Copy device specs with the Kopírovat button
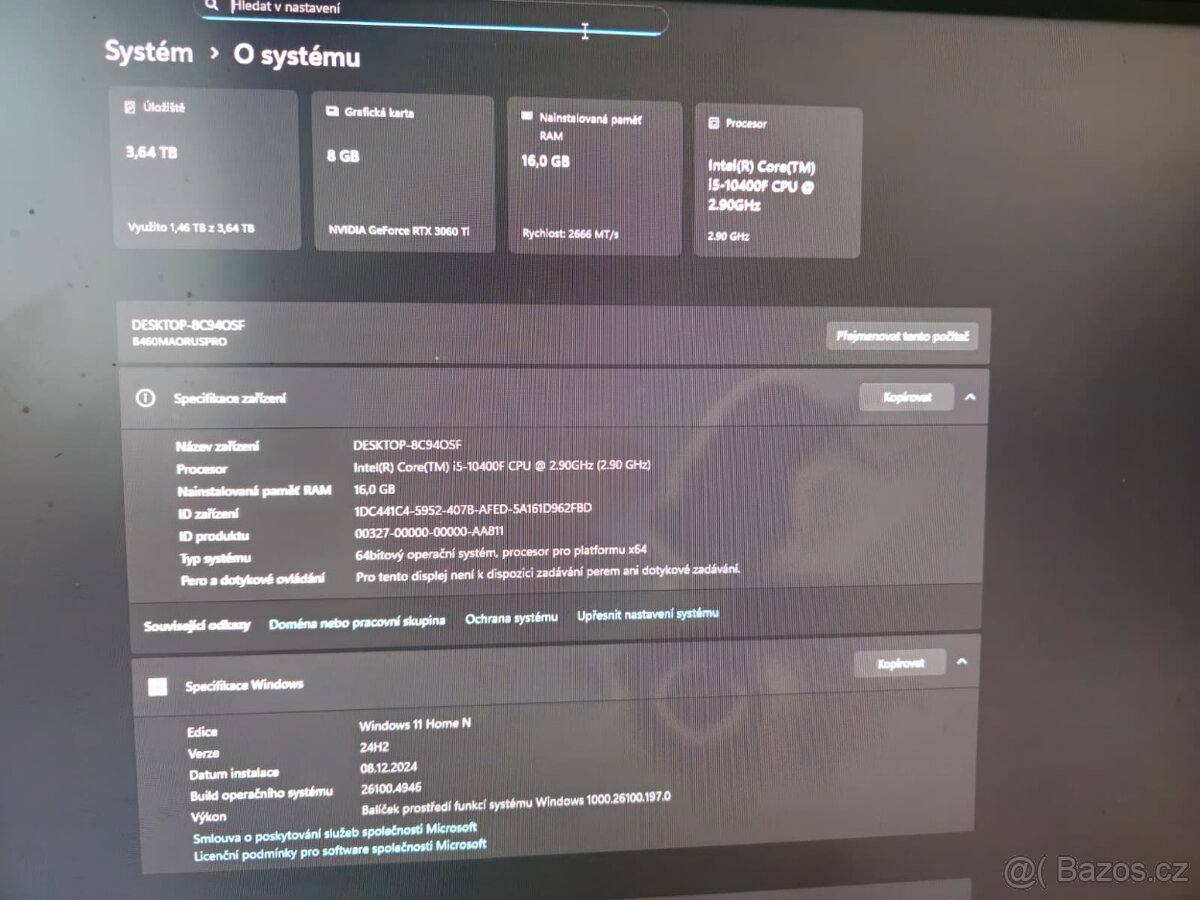1200x900 pixels. point(905,396)
